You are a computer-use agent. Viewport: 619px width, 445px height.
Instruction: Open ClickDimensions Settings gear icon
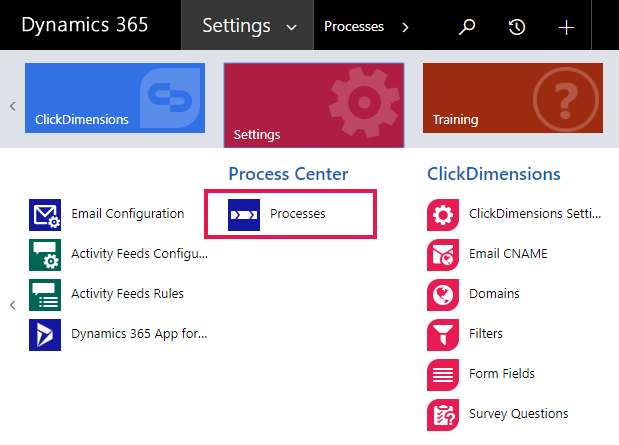443,215
